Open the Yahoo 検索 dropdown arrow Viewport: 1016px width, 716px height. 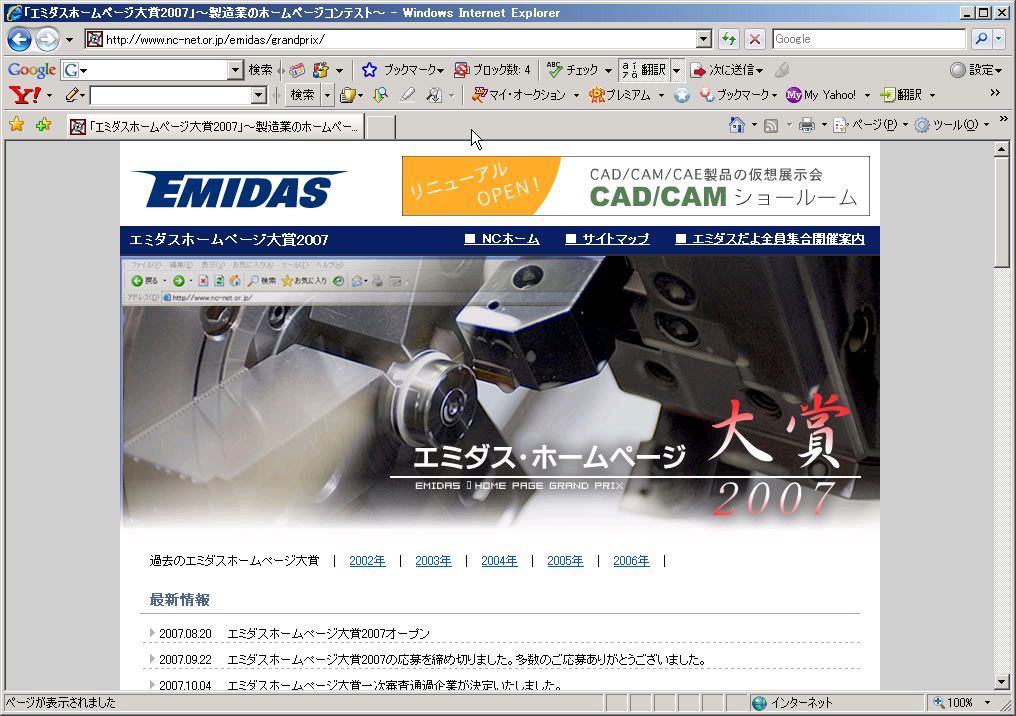[x=327, y=95]
